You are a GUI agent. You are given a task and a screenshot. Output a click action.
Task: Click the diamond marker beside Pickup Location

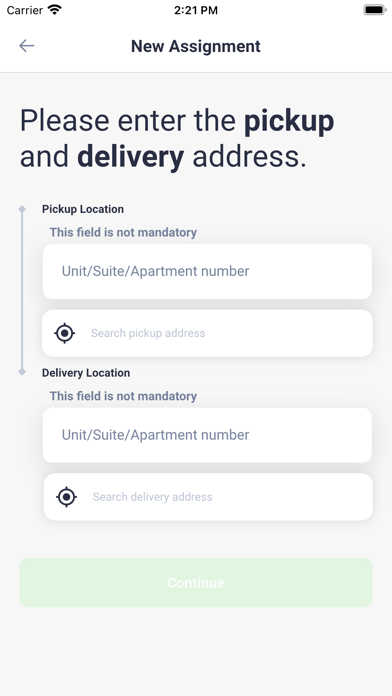(22, 209)
